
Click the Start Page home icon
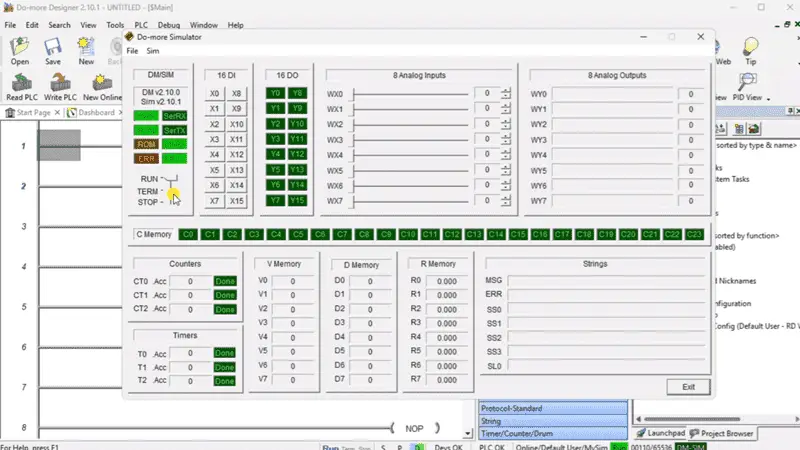[x=10, y=113]
